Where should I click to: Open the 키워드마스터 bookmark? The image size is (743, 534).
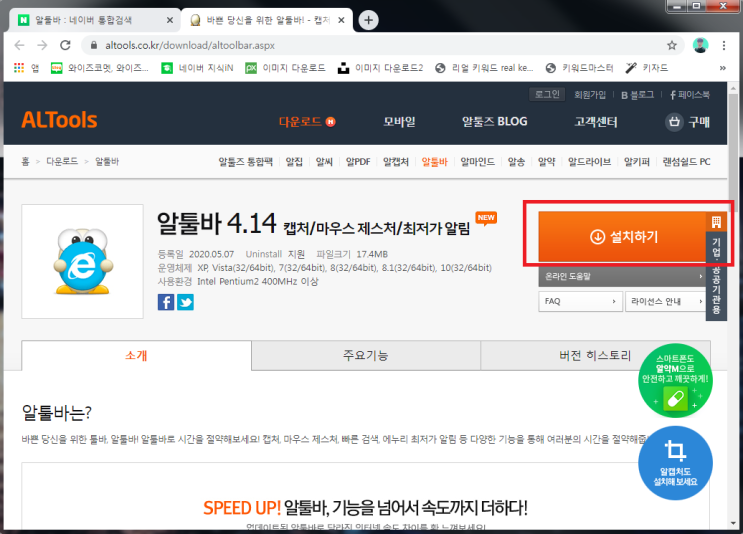580,68
